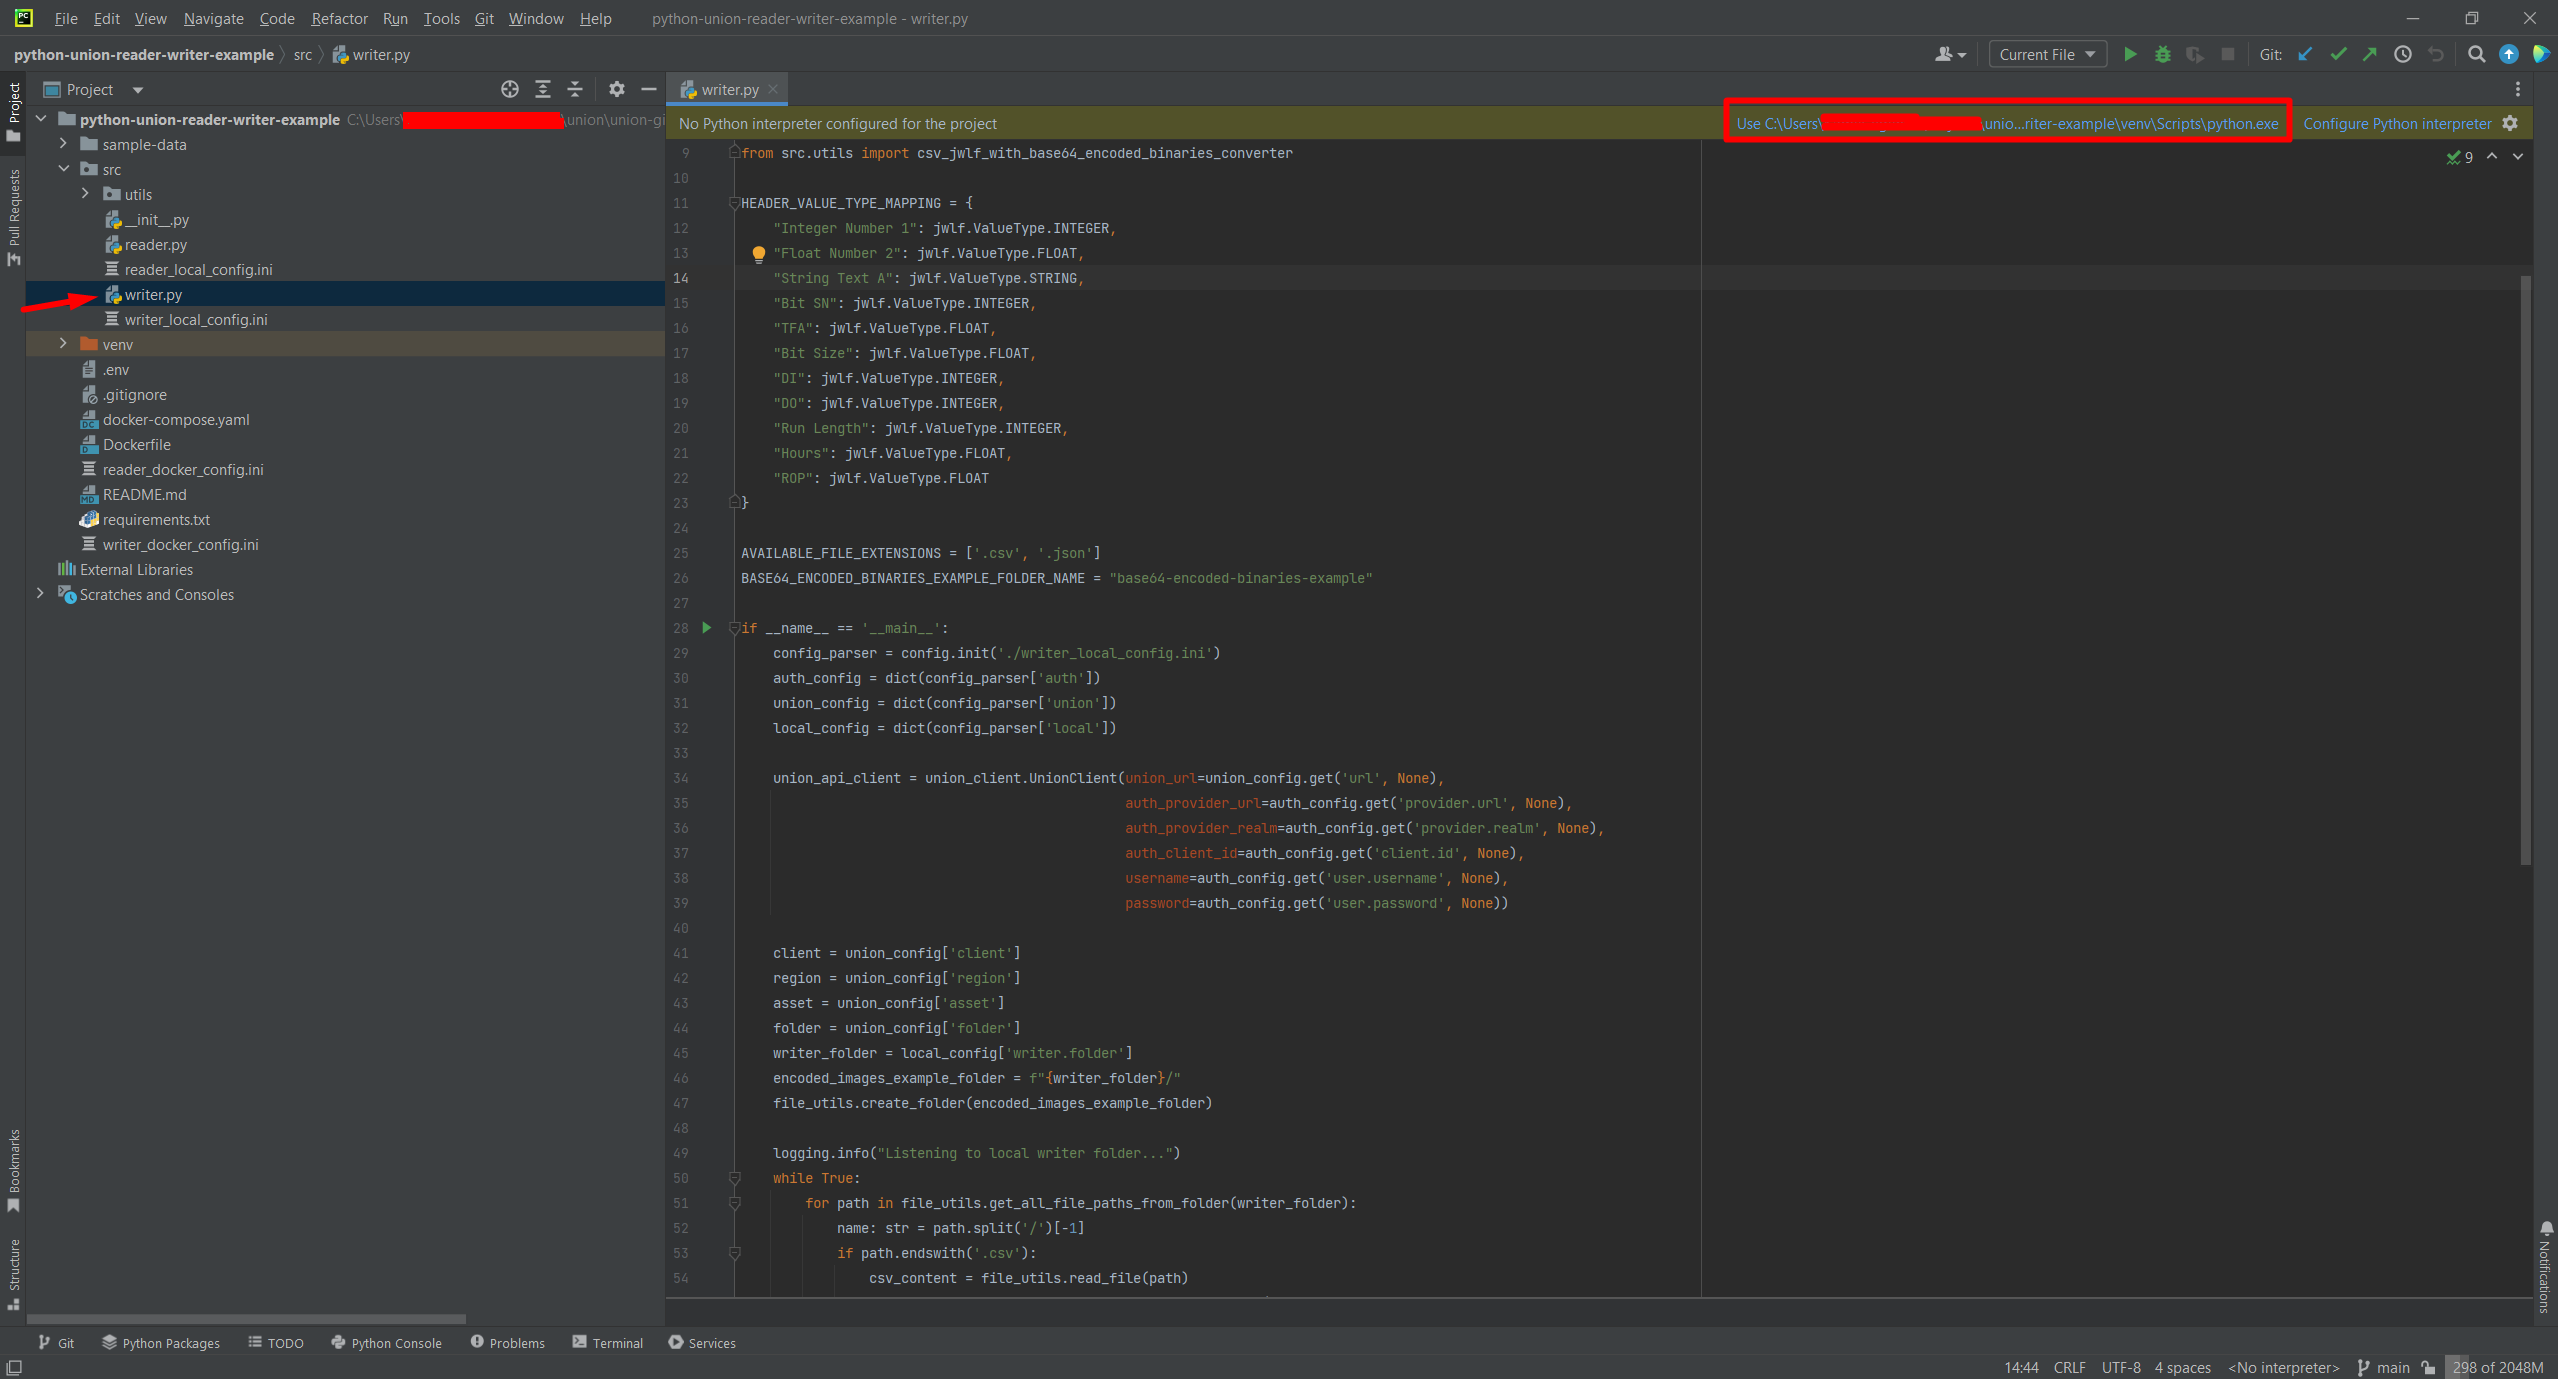2558x1379 pixels.
Task: Start debugging with the bug icon
Action: [2163, 54]
